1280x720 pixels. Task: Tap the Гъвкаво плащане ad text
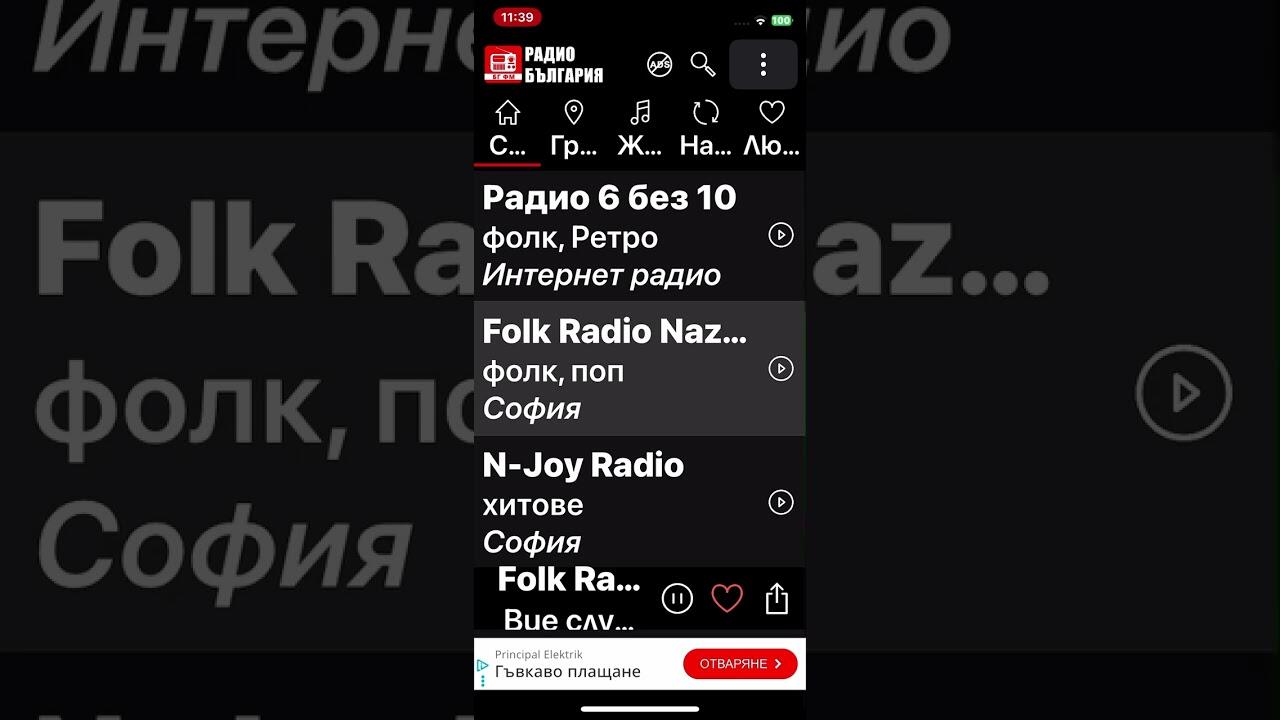568,672
